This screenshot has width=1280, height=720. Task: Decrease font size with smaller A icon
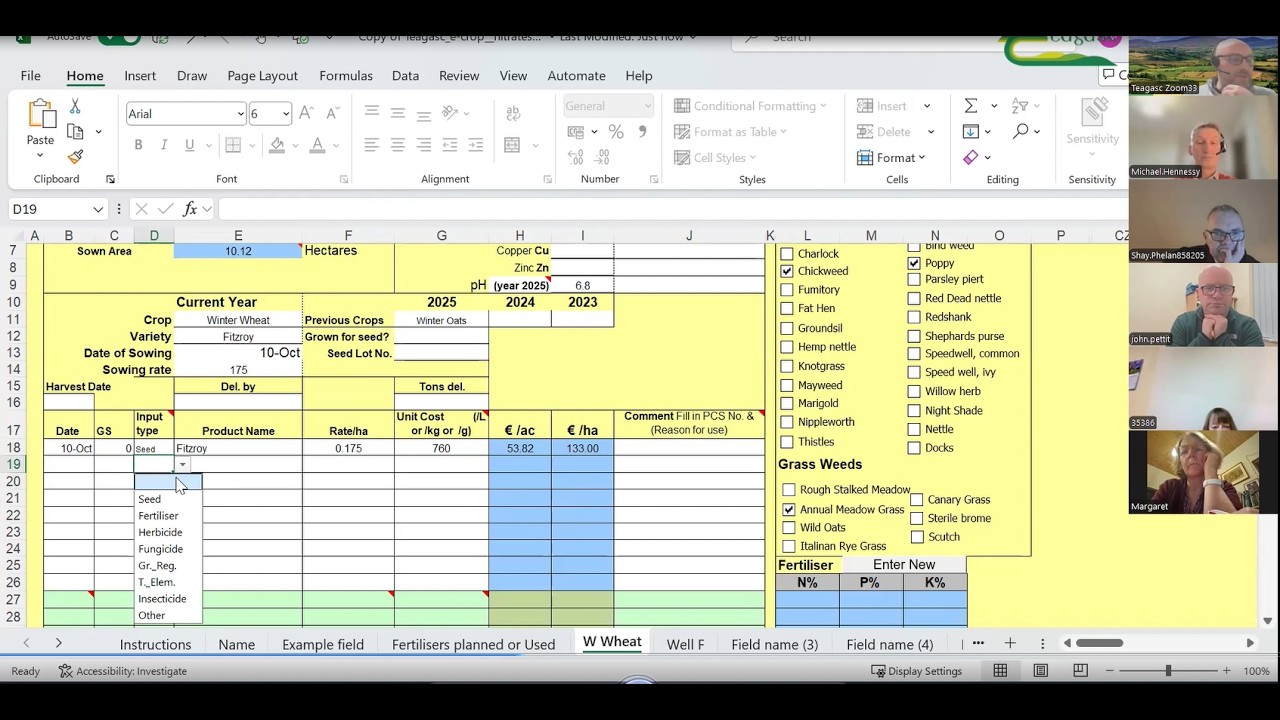click(332, 113)
